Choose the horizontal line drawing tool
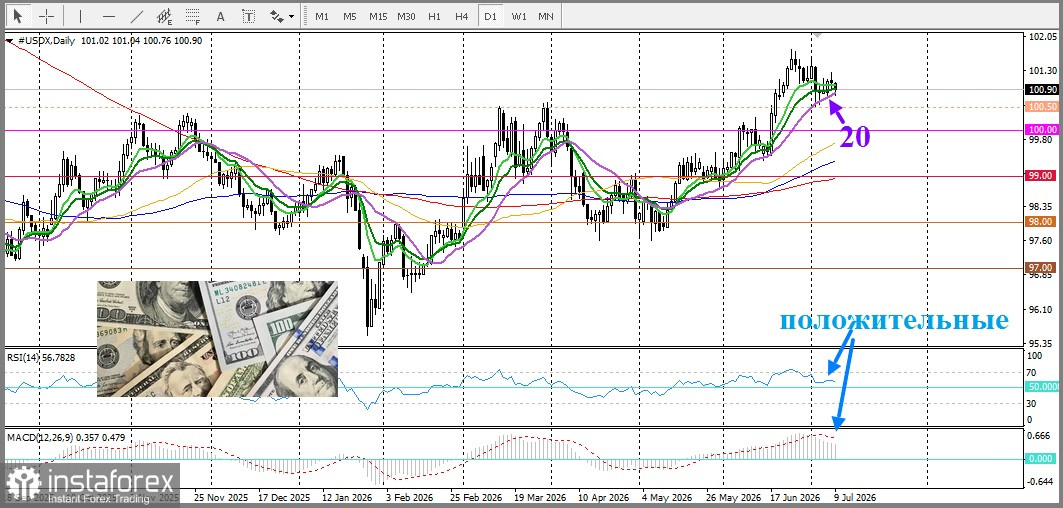The height and width of the screenshot is (508, 1063). tap(108, 16)
